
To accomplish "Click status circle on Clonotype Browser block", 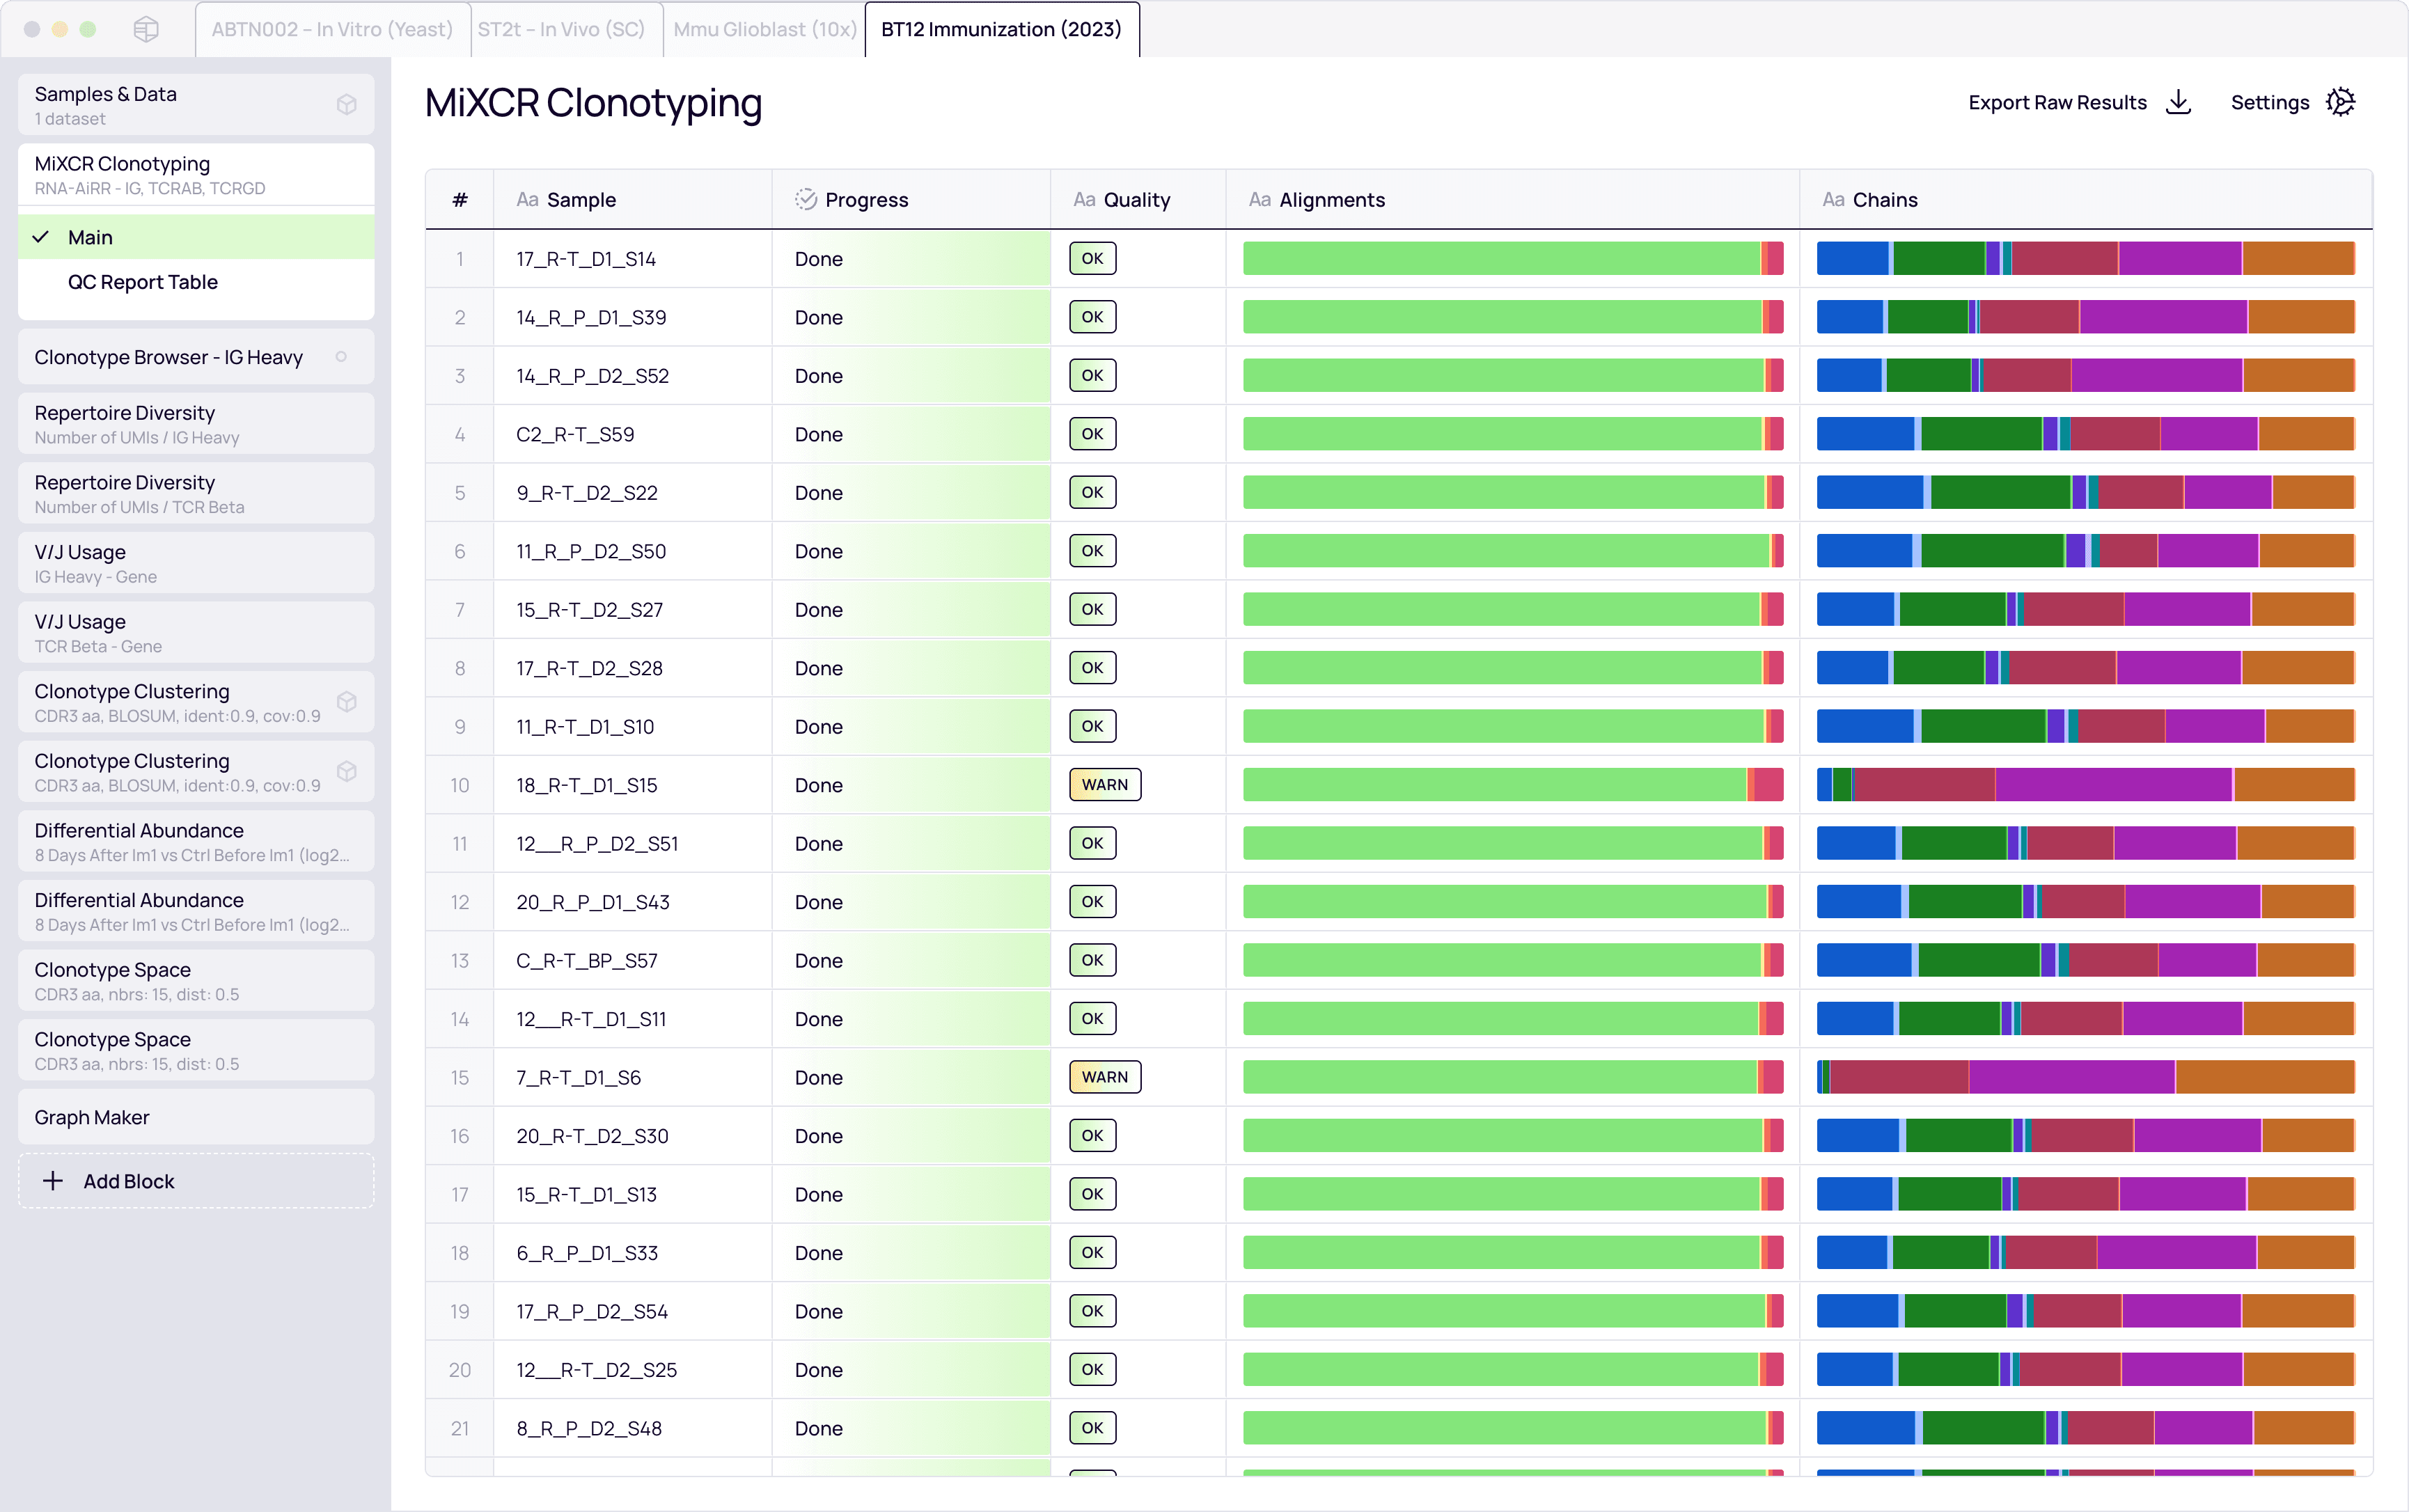I will (x=341, y=357).
